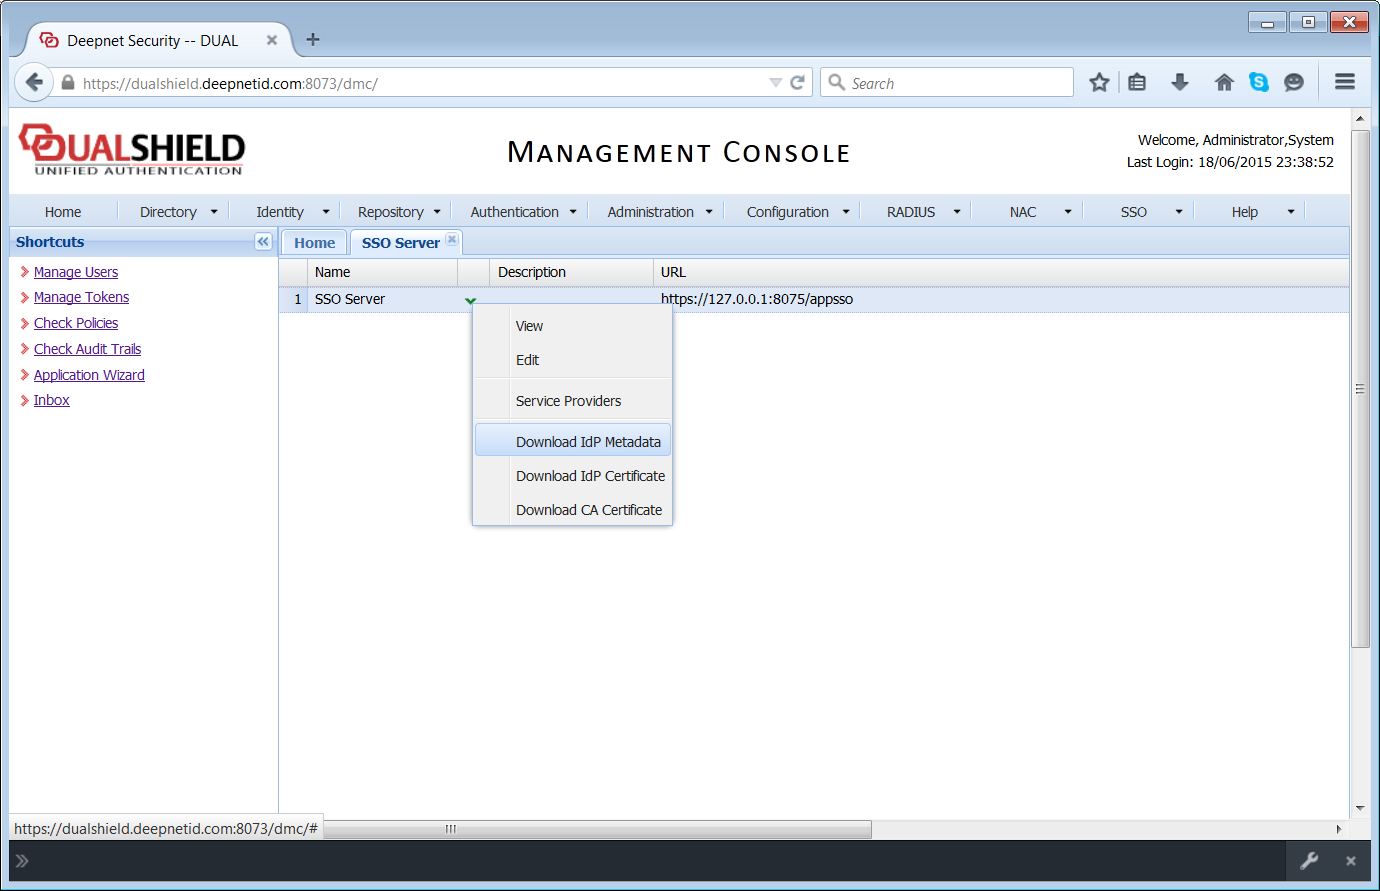Click in the browser Search field
1380x891 pixels.
click(x=957, y=83)
